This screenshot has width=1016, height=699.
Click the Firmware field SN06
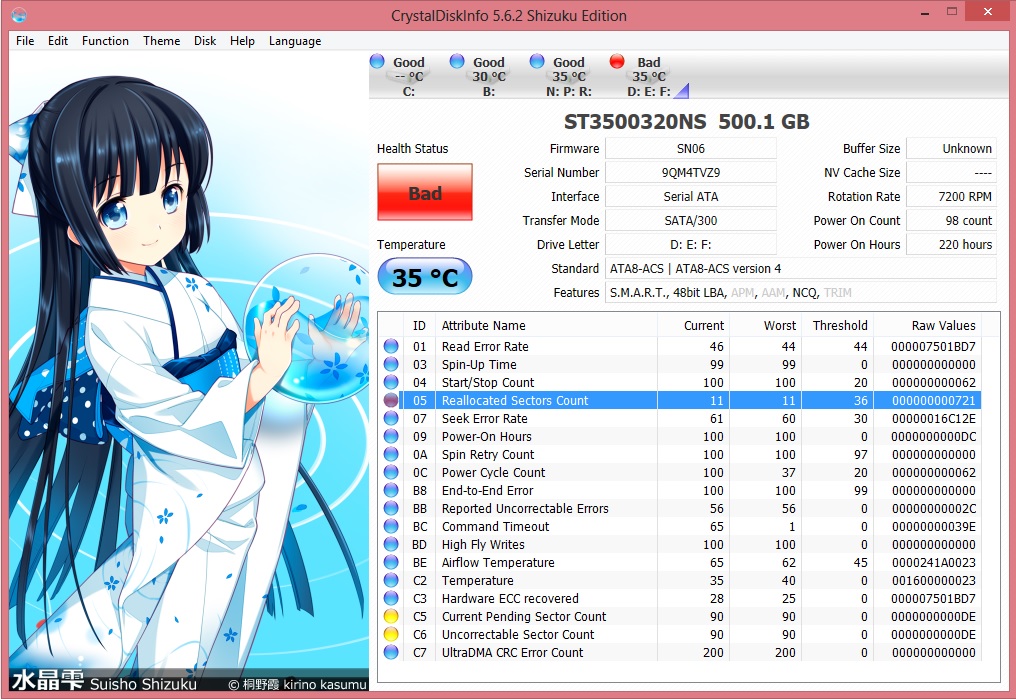click(x=691, y=148)
